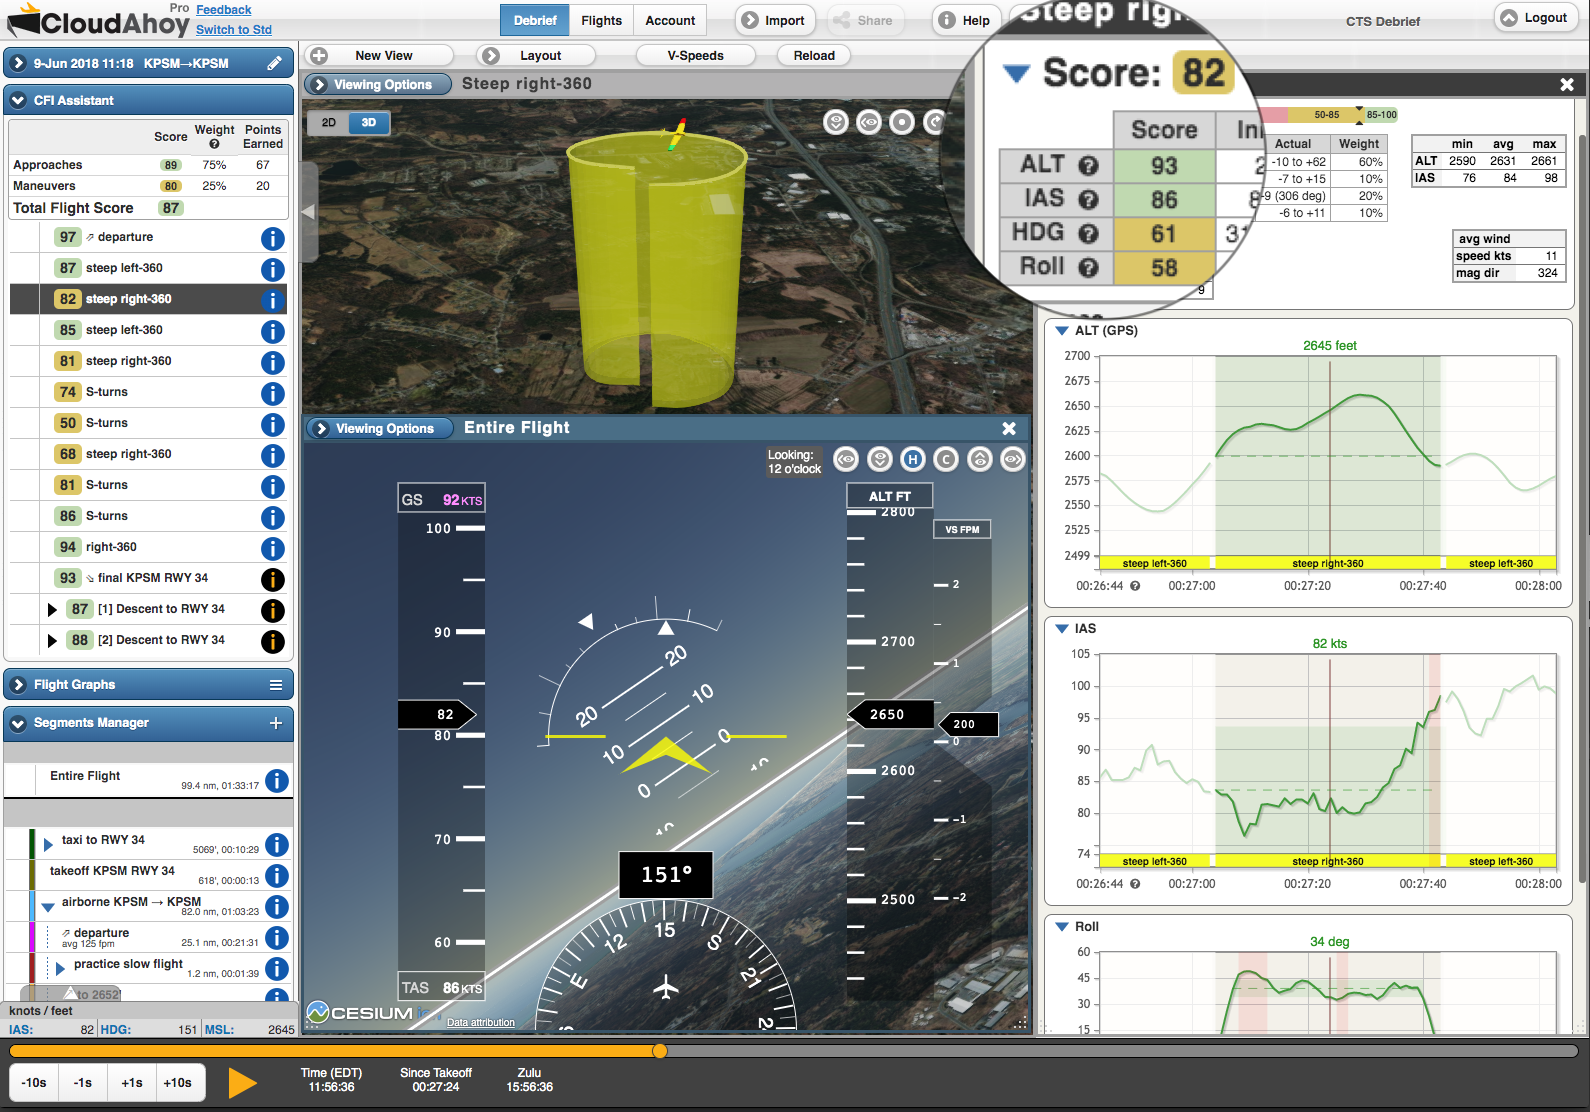The width and height of the screenshot is (1590, 1112).
Task: Collapse the left sidebar arrow handle
Action: tap(308, 212)
